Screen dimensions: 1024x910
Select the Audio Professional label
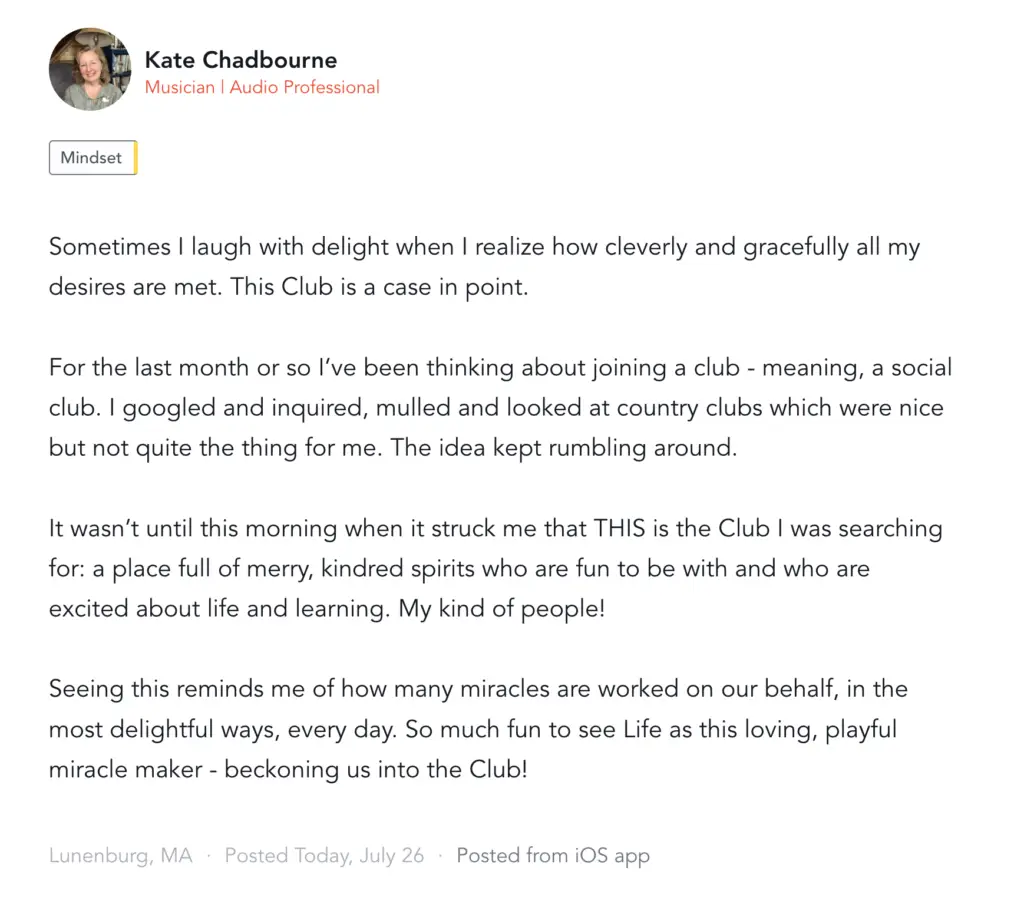[x=304, y=88]
